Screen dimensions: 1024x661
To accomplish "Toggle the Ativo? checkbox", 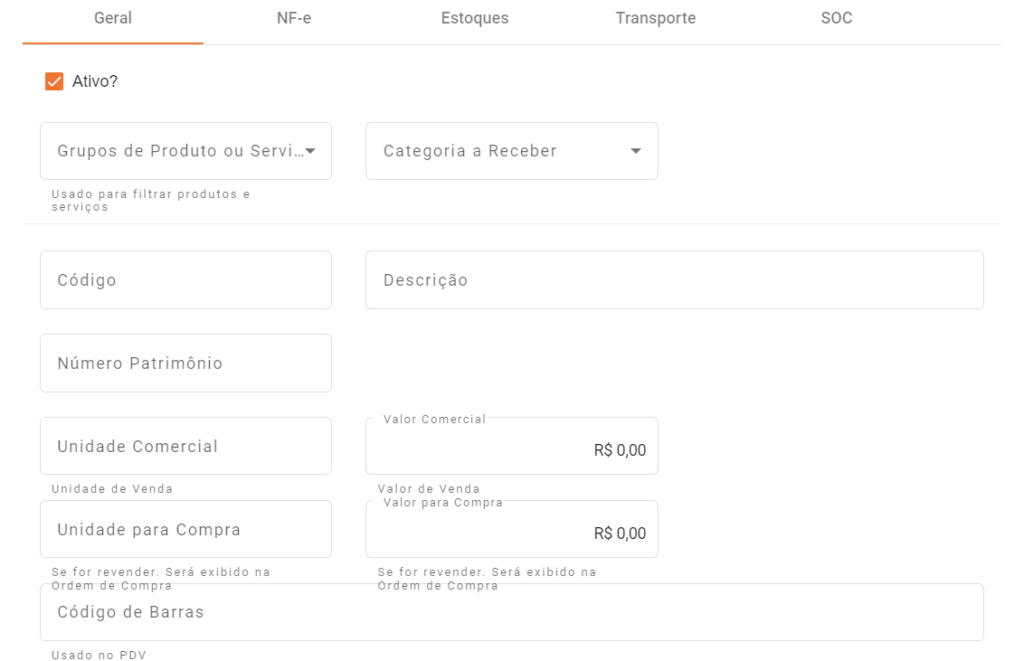I will click(x=54, y=81).
